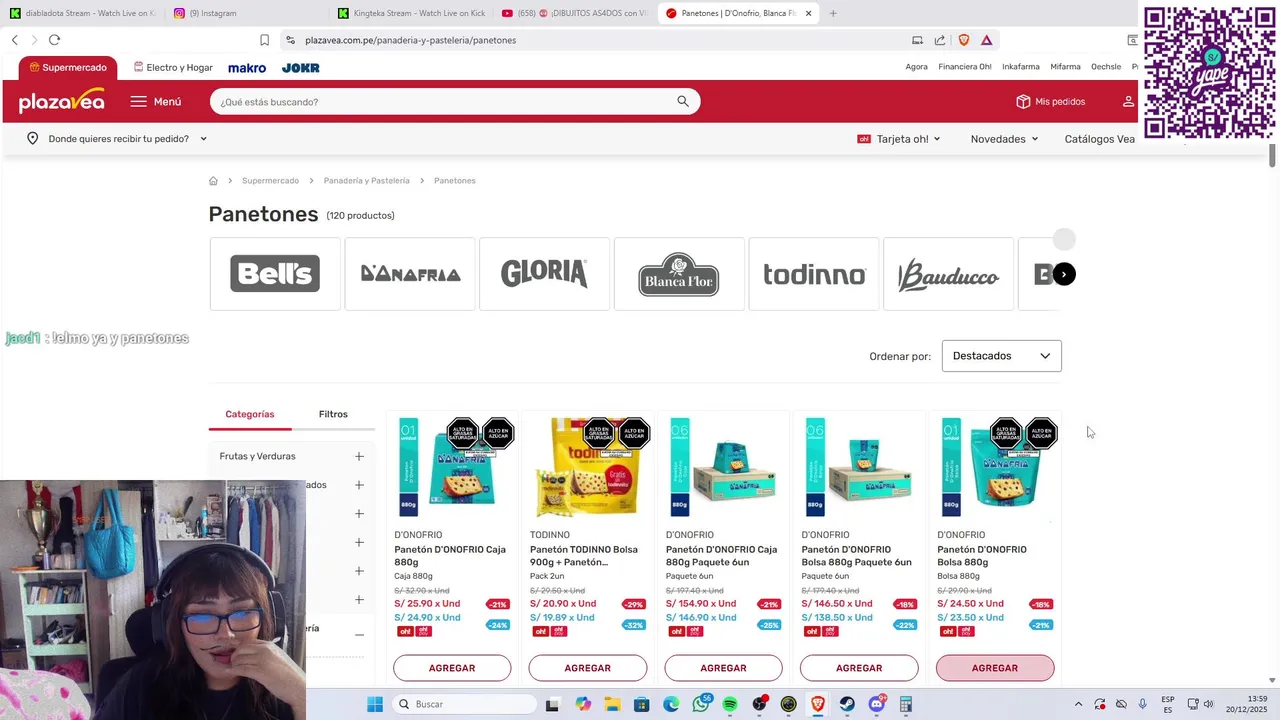Click the Panadería y Pastelería breadcrumb
The image size is (1280, 720).
point(366,181)
